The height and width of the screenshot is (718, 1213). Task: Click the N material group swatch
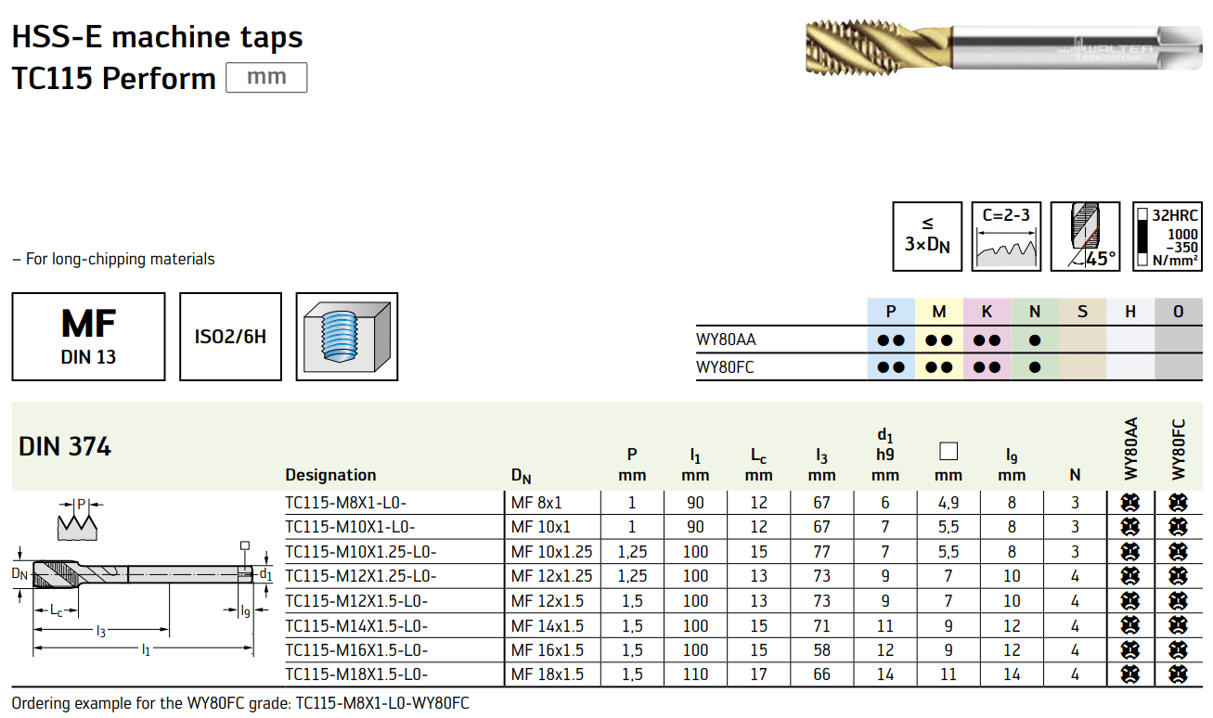[1034, 312]
